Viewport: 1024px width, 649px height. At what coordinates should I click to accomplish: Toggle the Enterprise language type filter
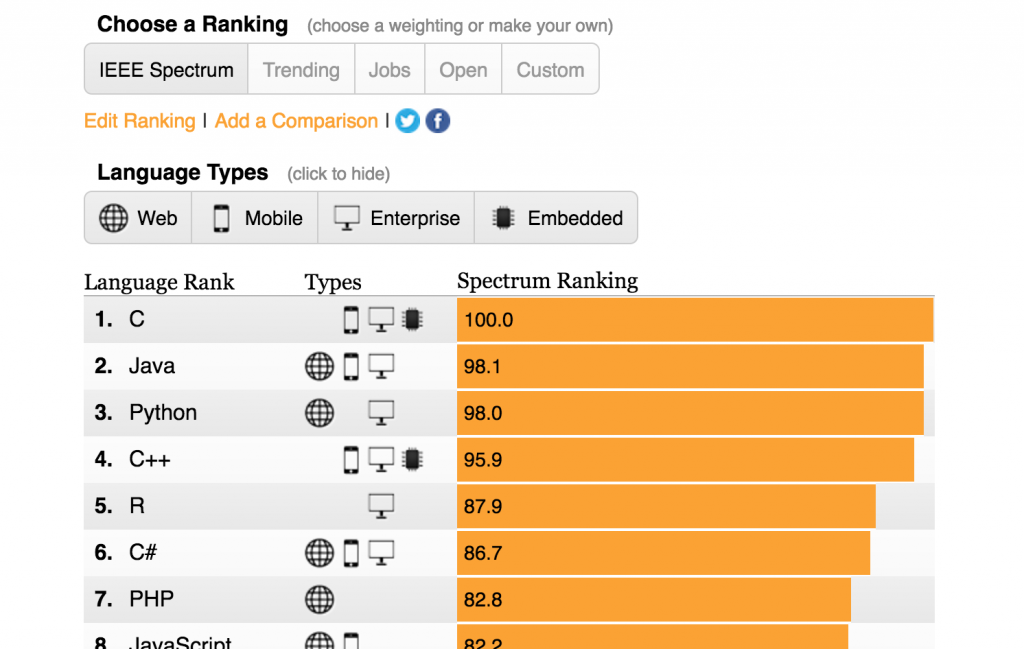(x=396, y=217)
